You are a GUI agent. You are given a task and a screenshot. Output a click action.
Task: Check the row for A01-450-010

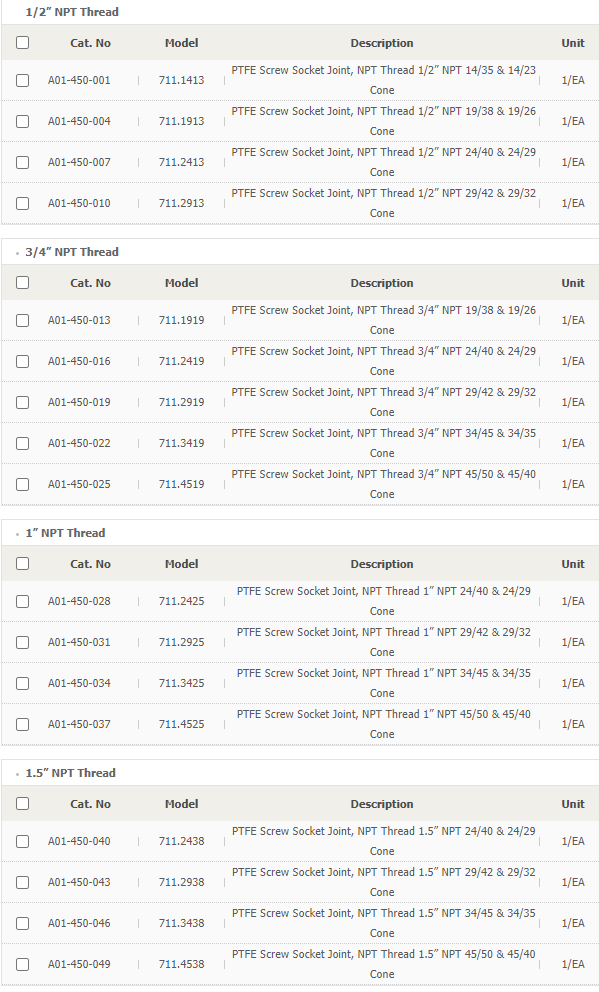click(x=22, y=204)
